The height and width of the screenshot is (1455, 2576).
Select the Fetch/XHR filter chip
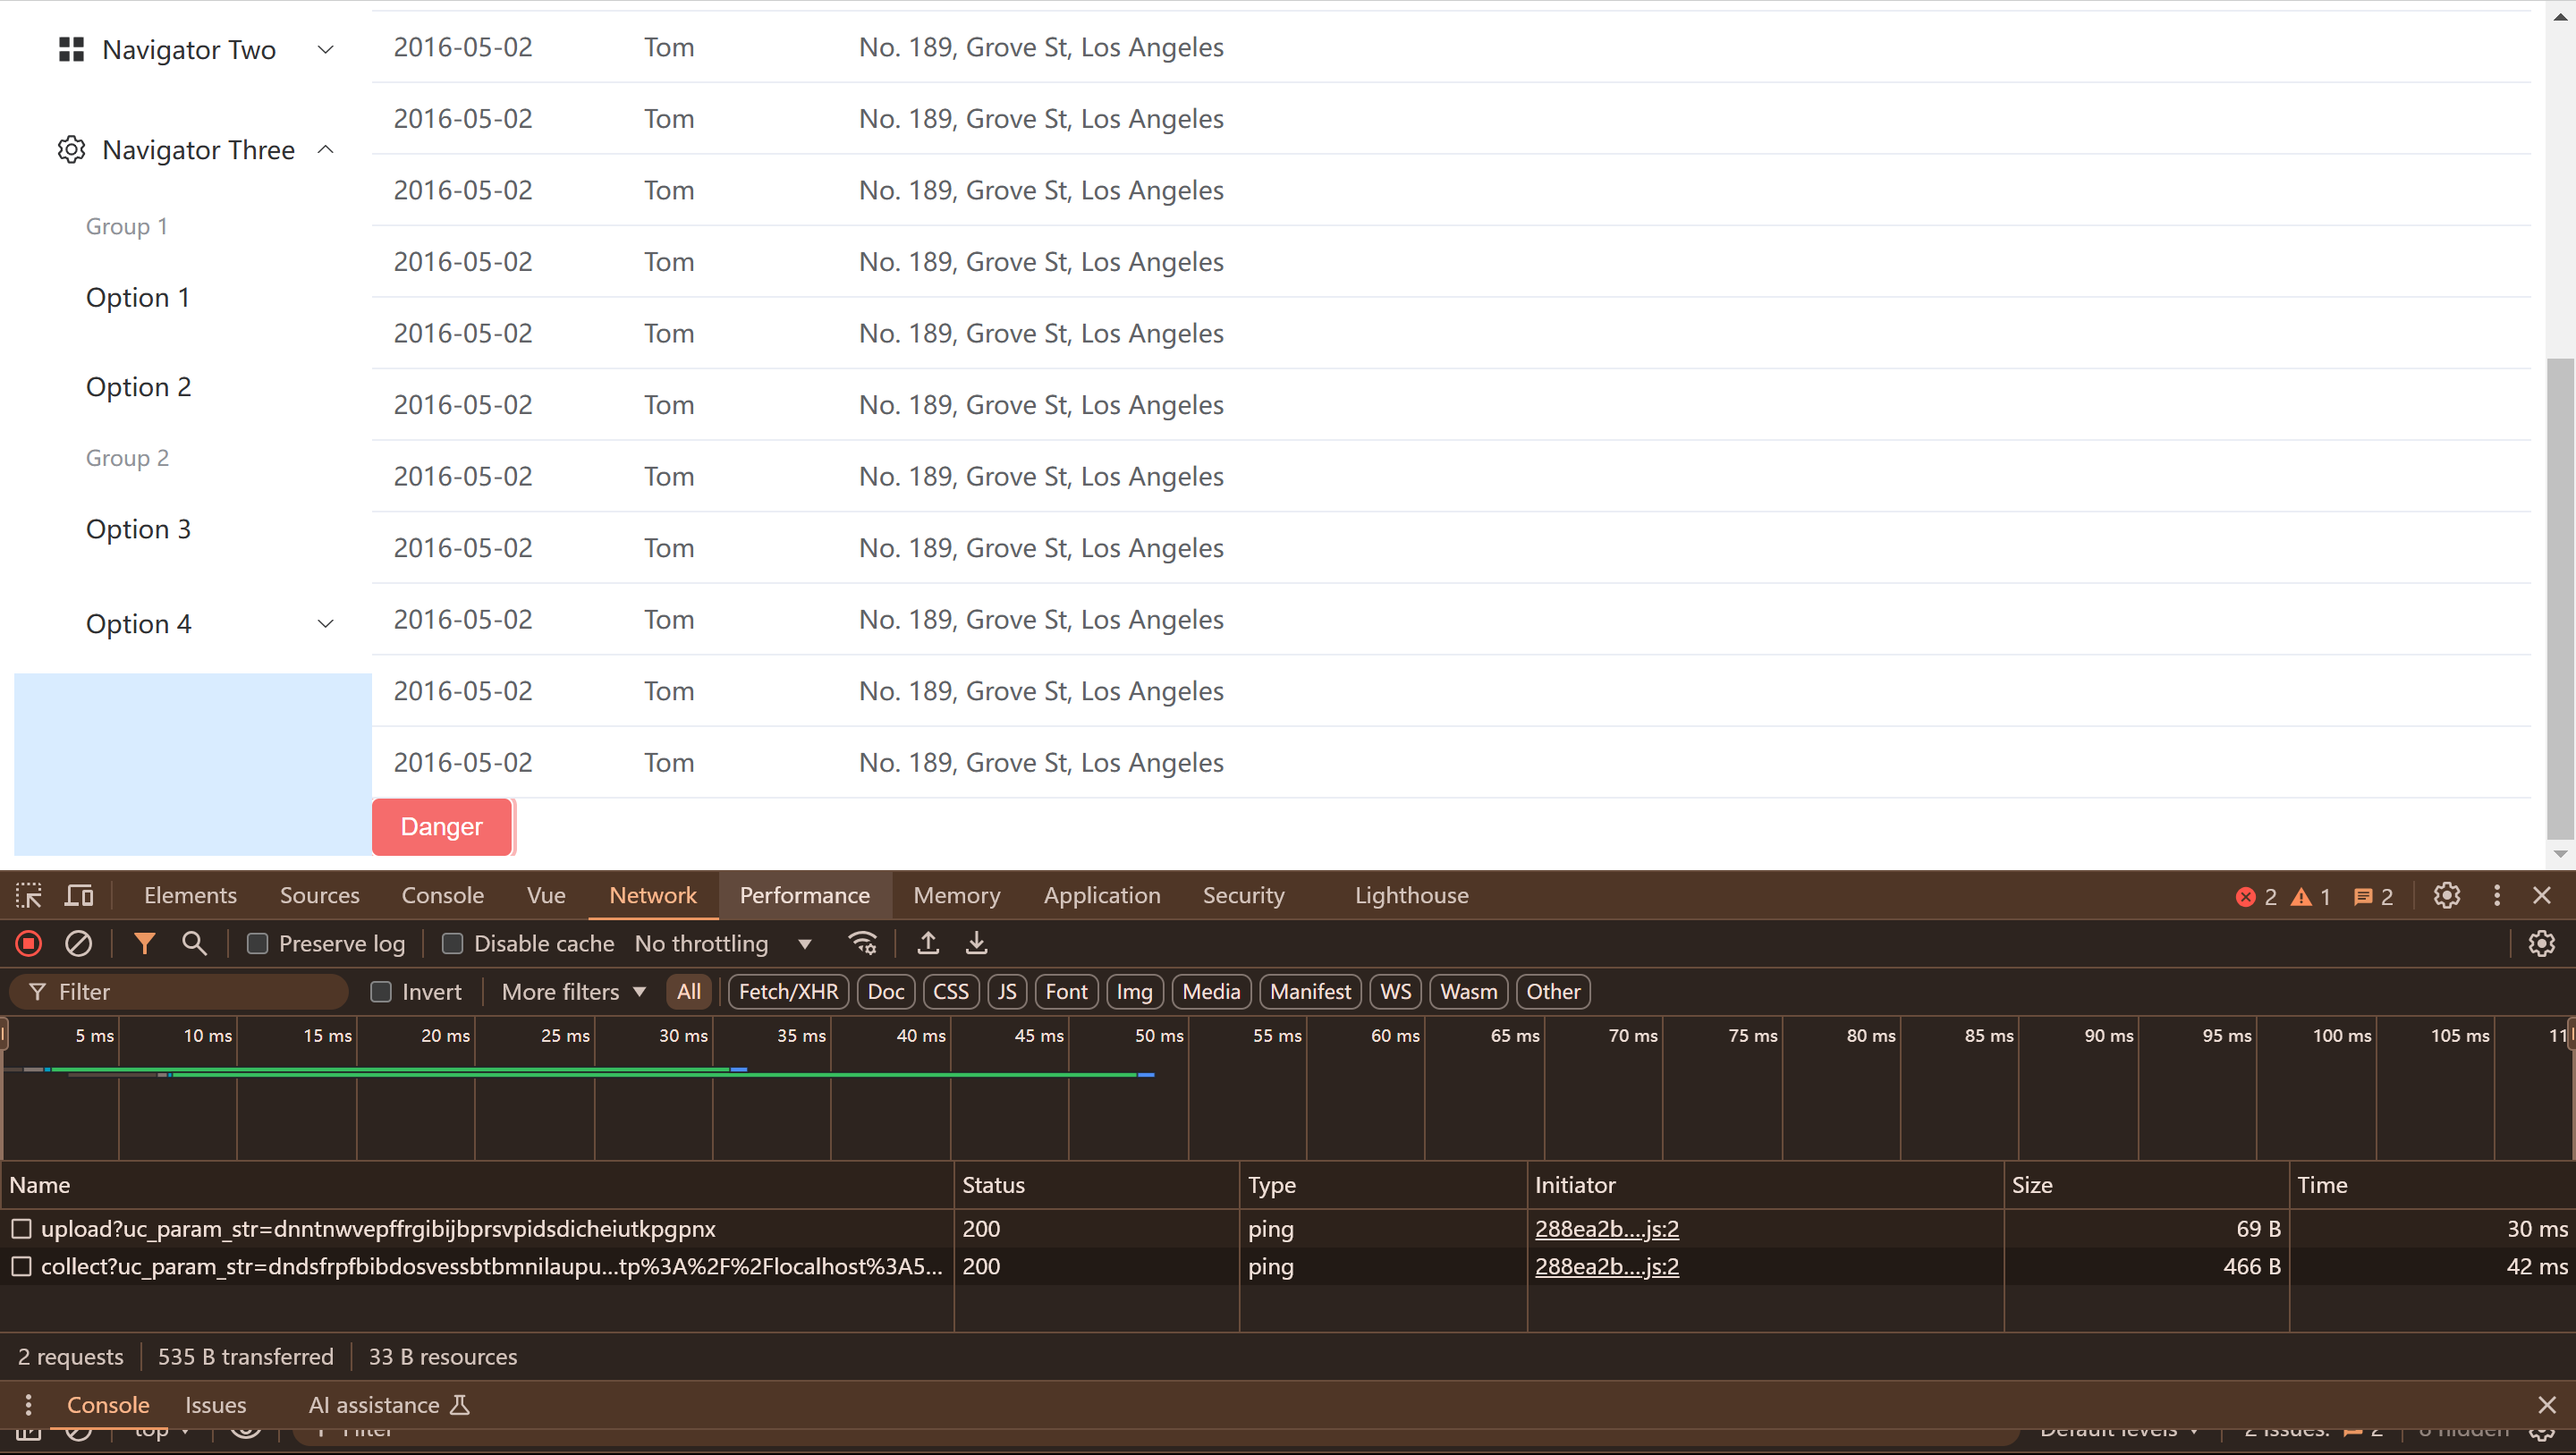(788, 991)
